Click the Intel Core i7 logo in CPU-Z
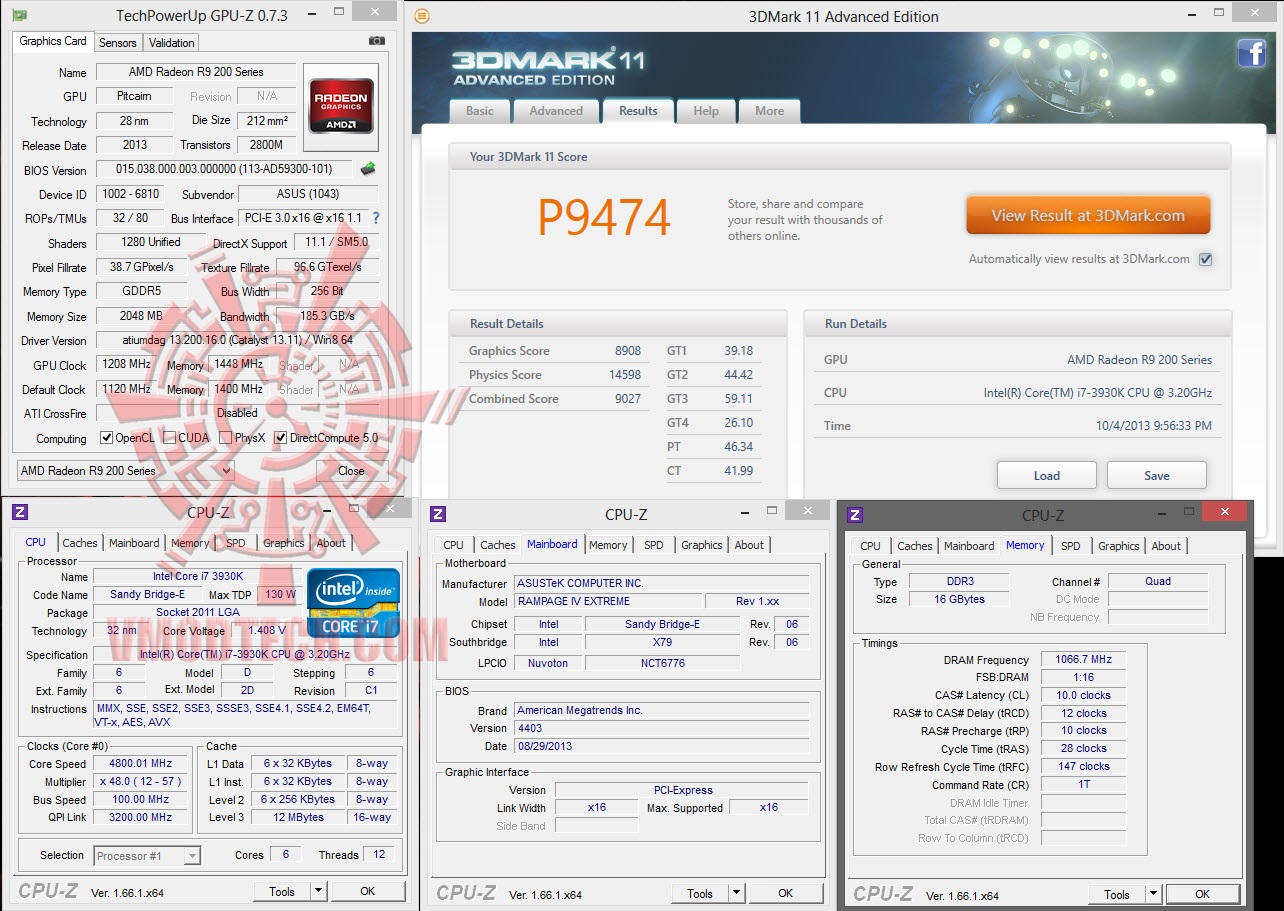 (353, 603)
